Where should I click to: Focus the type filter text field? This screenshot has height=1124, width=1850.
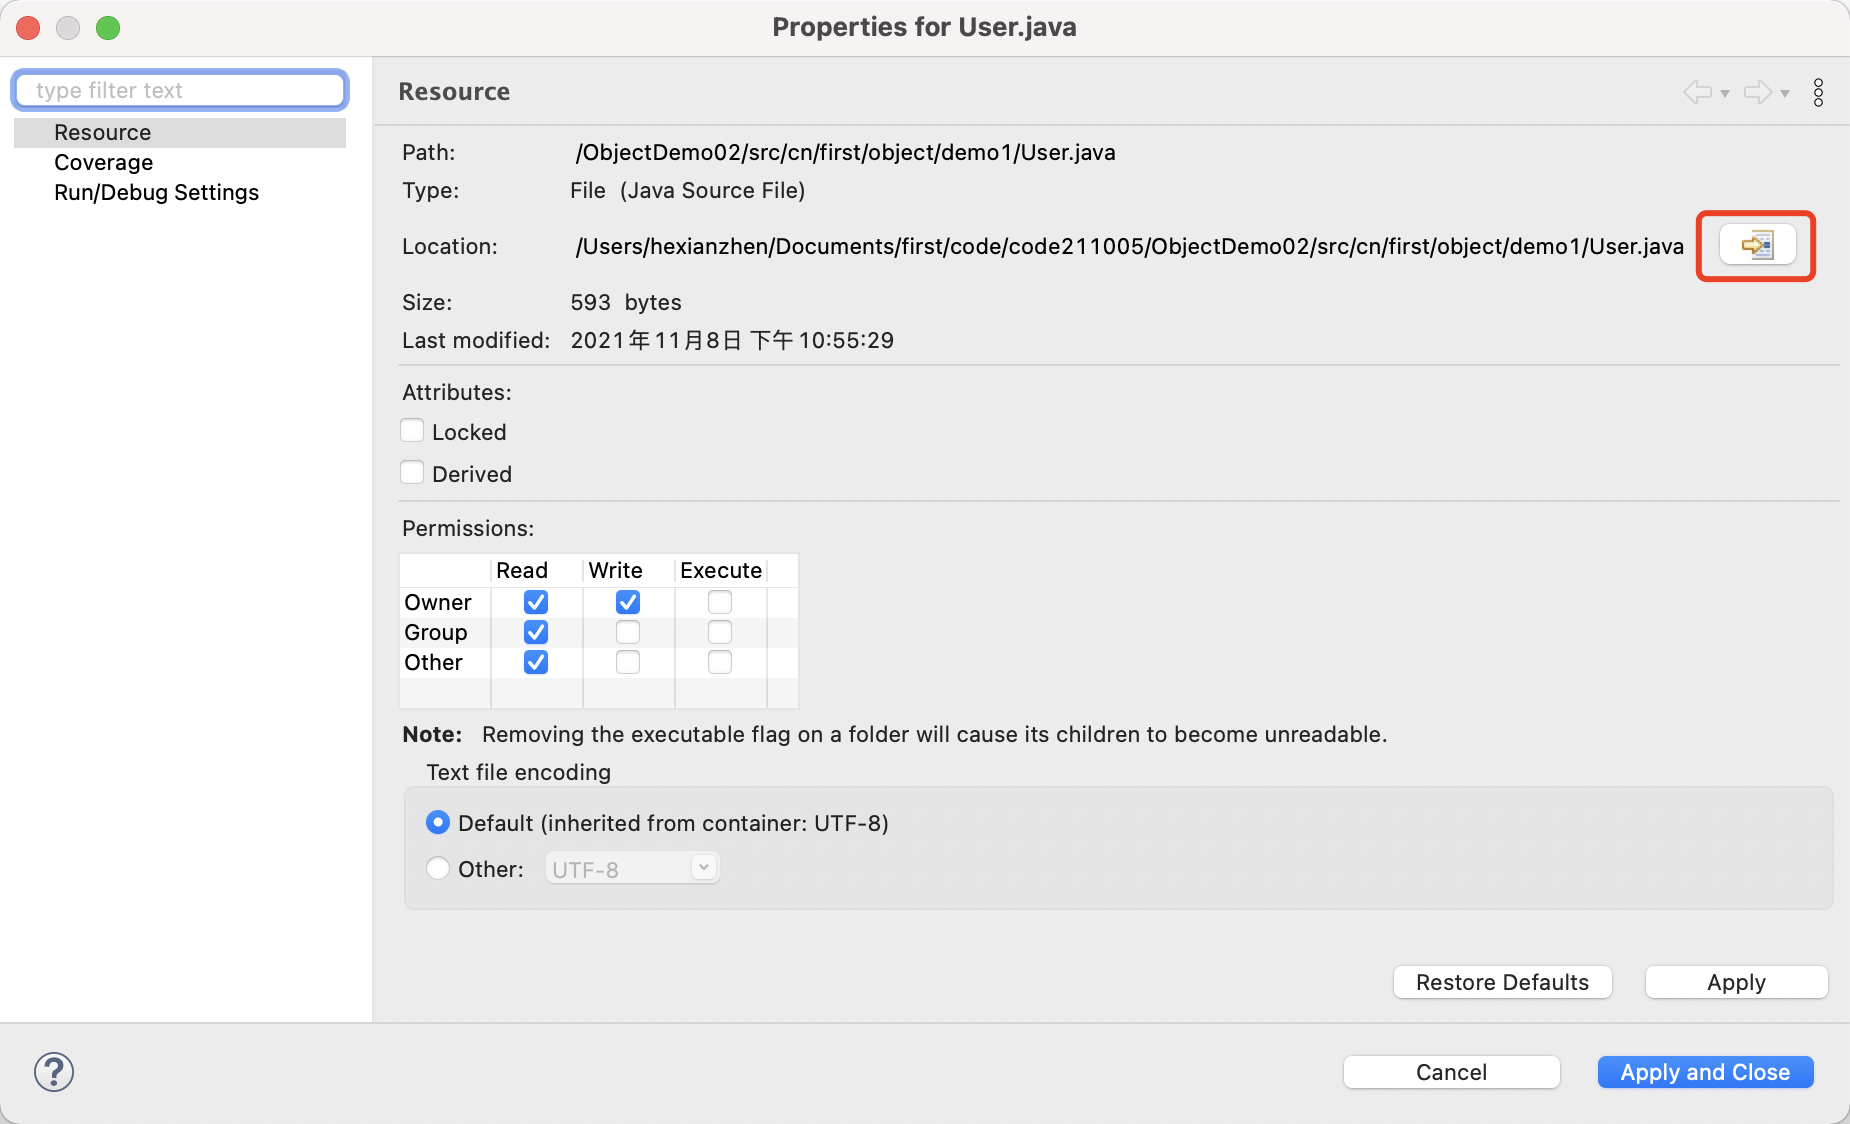[x=180, y=90]
